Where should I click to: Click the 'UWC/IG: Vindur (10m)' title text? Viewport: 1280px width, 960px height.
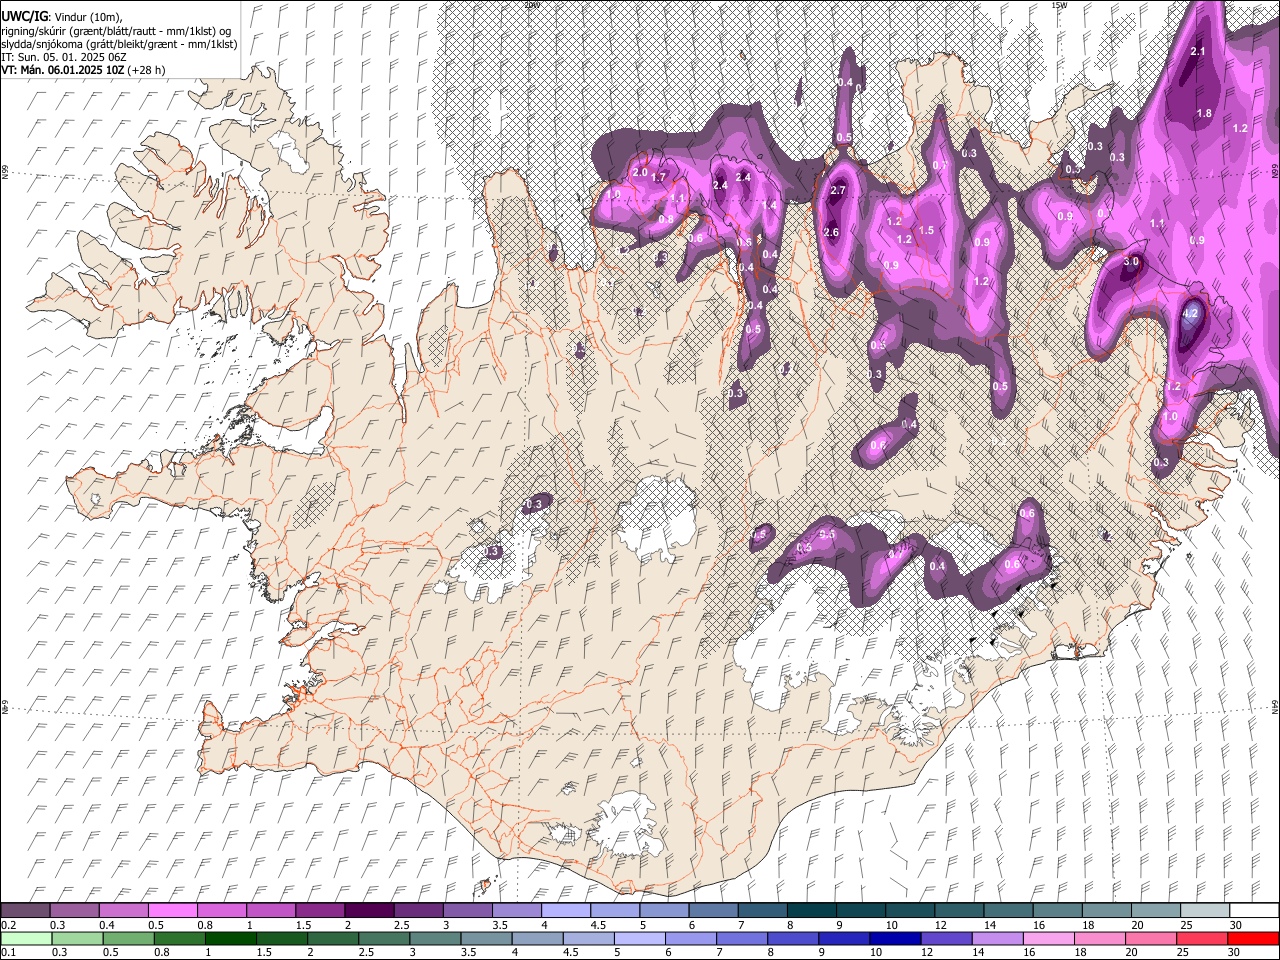pos(61,17)
